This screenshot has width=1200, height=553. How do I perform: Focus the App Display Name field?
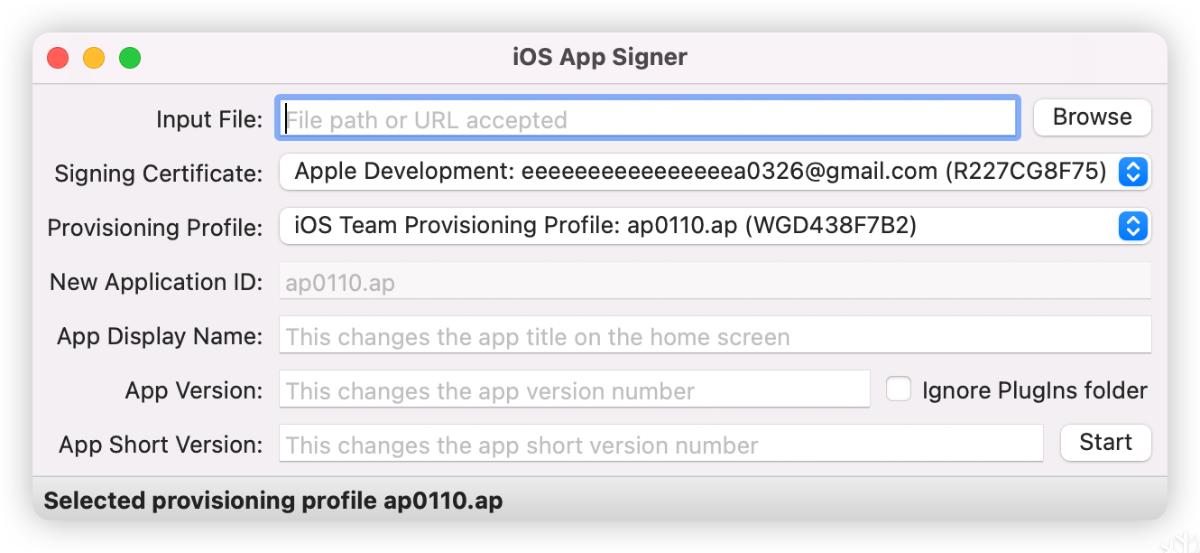715,336
